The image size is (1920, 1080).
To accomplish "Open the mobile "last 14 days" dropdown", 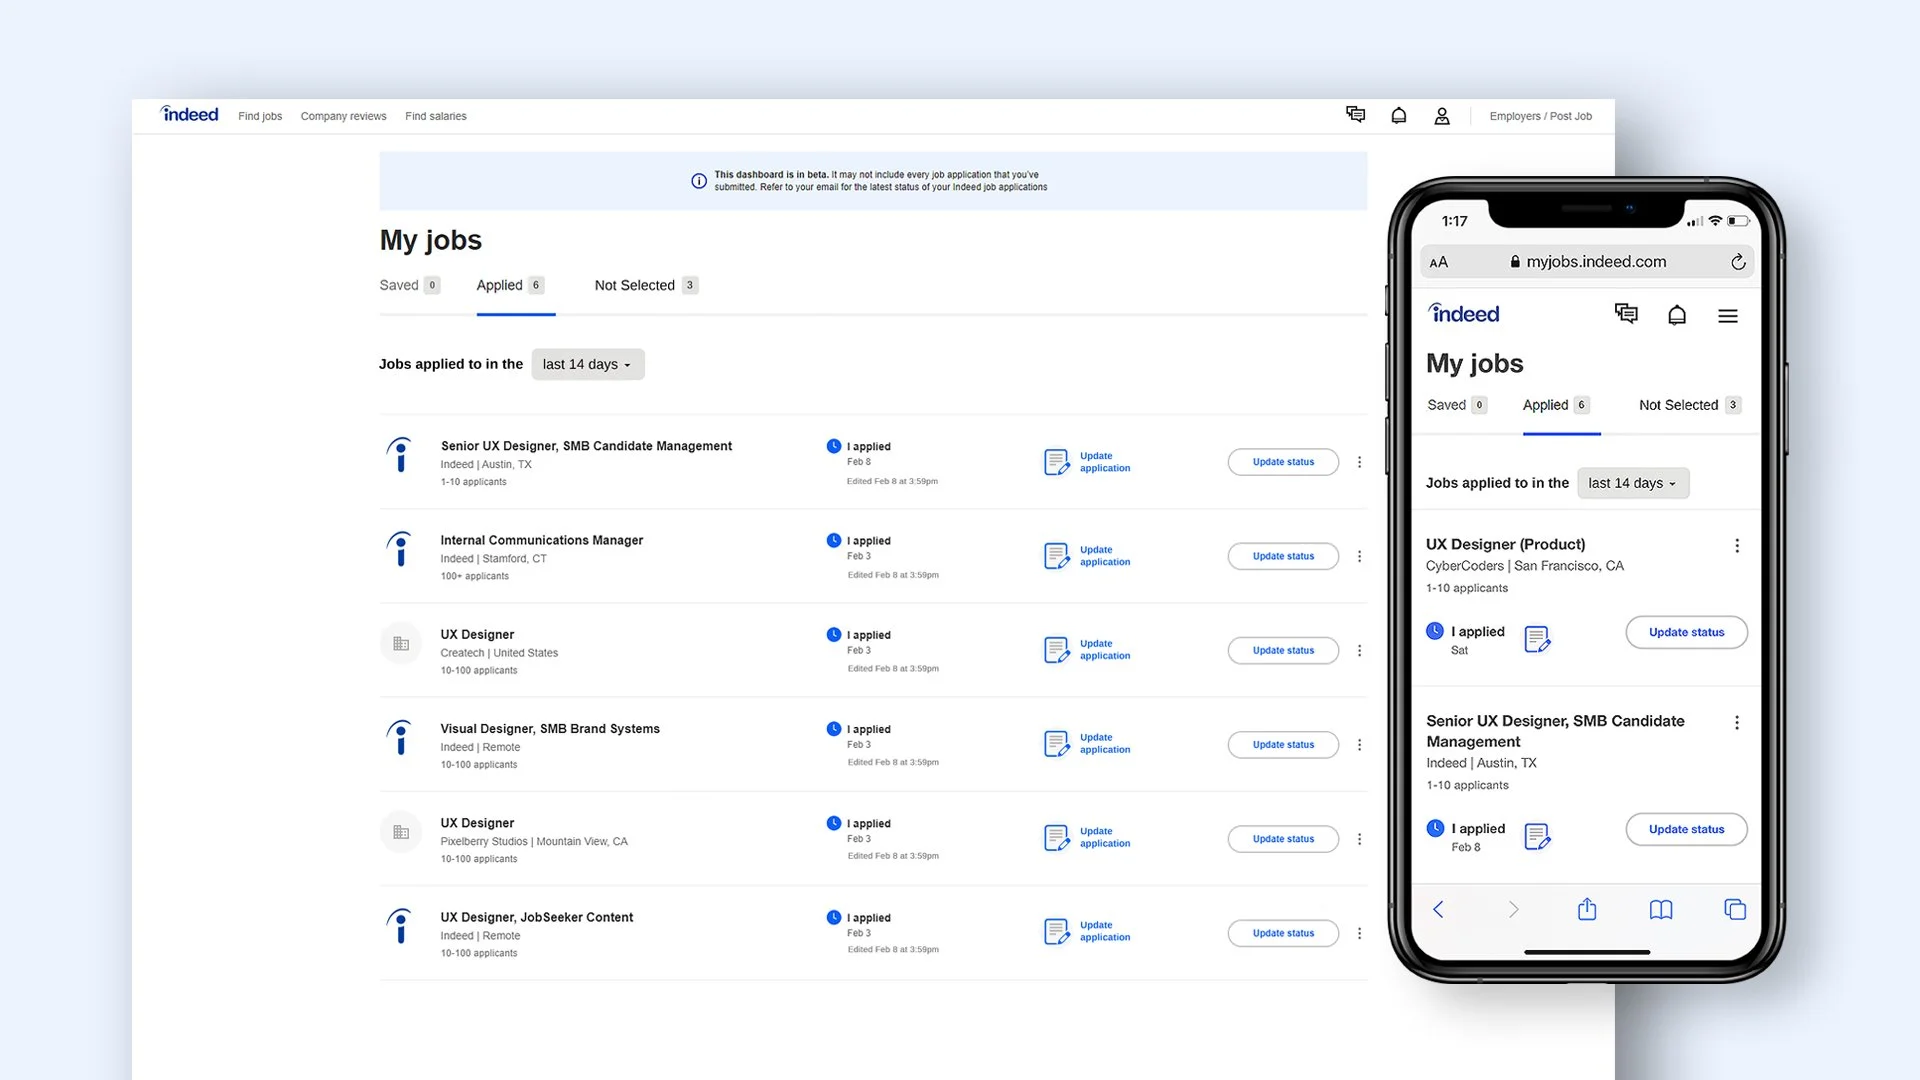I will pos(1632,483).
